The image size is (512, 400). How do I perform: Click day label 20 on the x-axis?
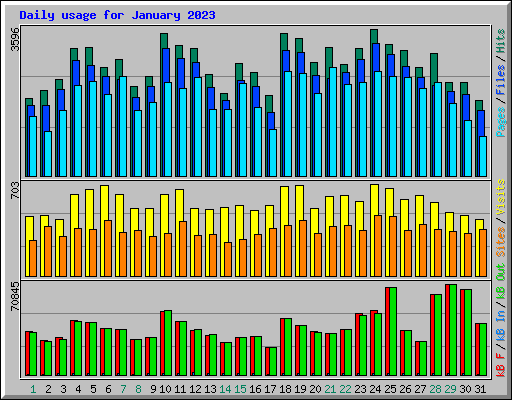click(315, 389)
